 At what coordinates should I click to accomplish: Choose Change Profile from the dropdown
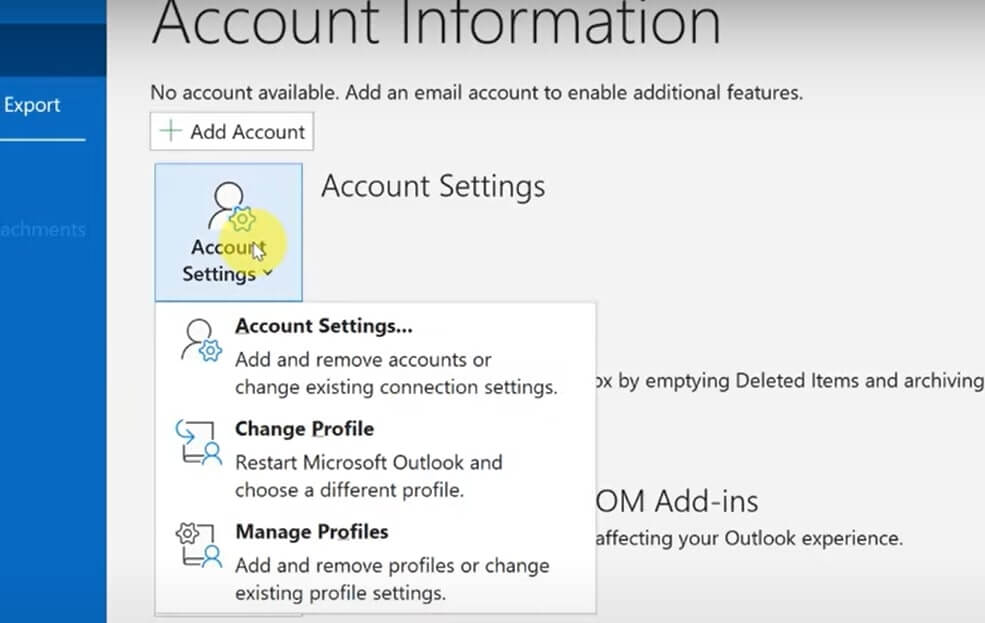pyautogui.click(x=304, y=429)
